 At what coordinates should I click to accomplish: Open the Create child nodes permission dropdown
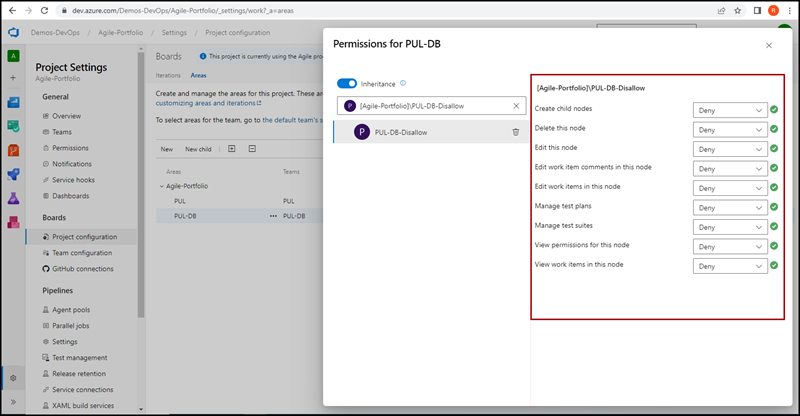click(730, 110)
